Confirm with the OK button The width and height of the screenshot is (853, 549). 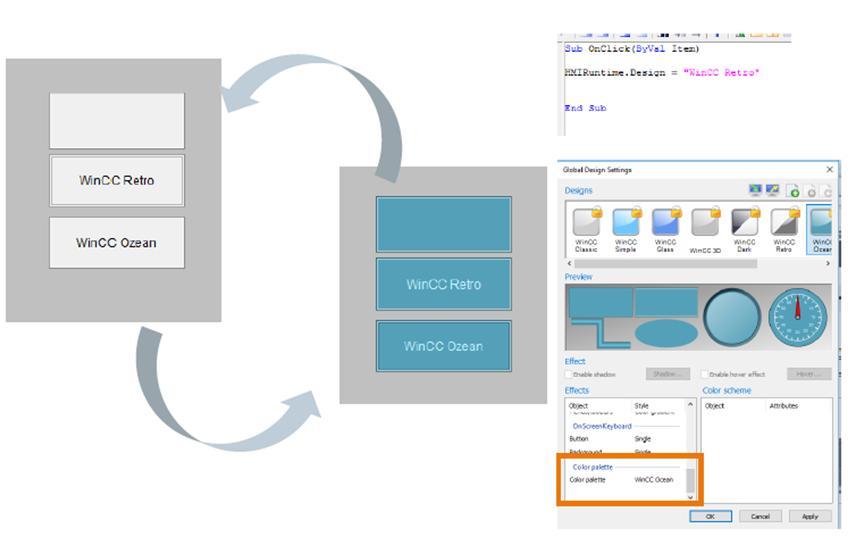click(x=710, y=516)
